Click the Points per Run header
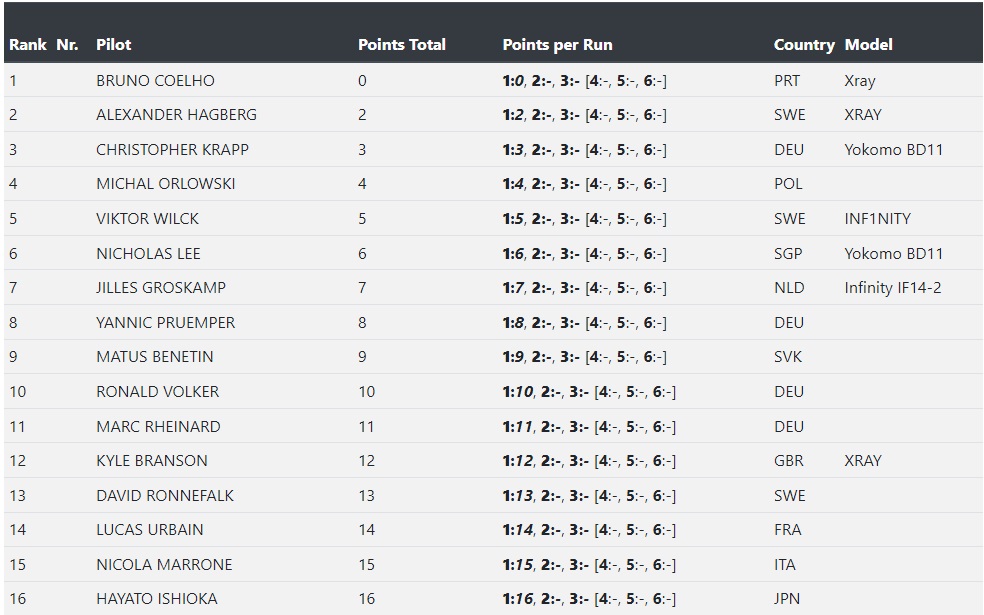This screenshot has width=984, height=615. (x=557, y=45)
